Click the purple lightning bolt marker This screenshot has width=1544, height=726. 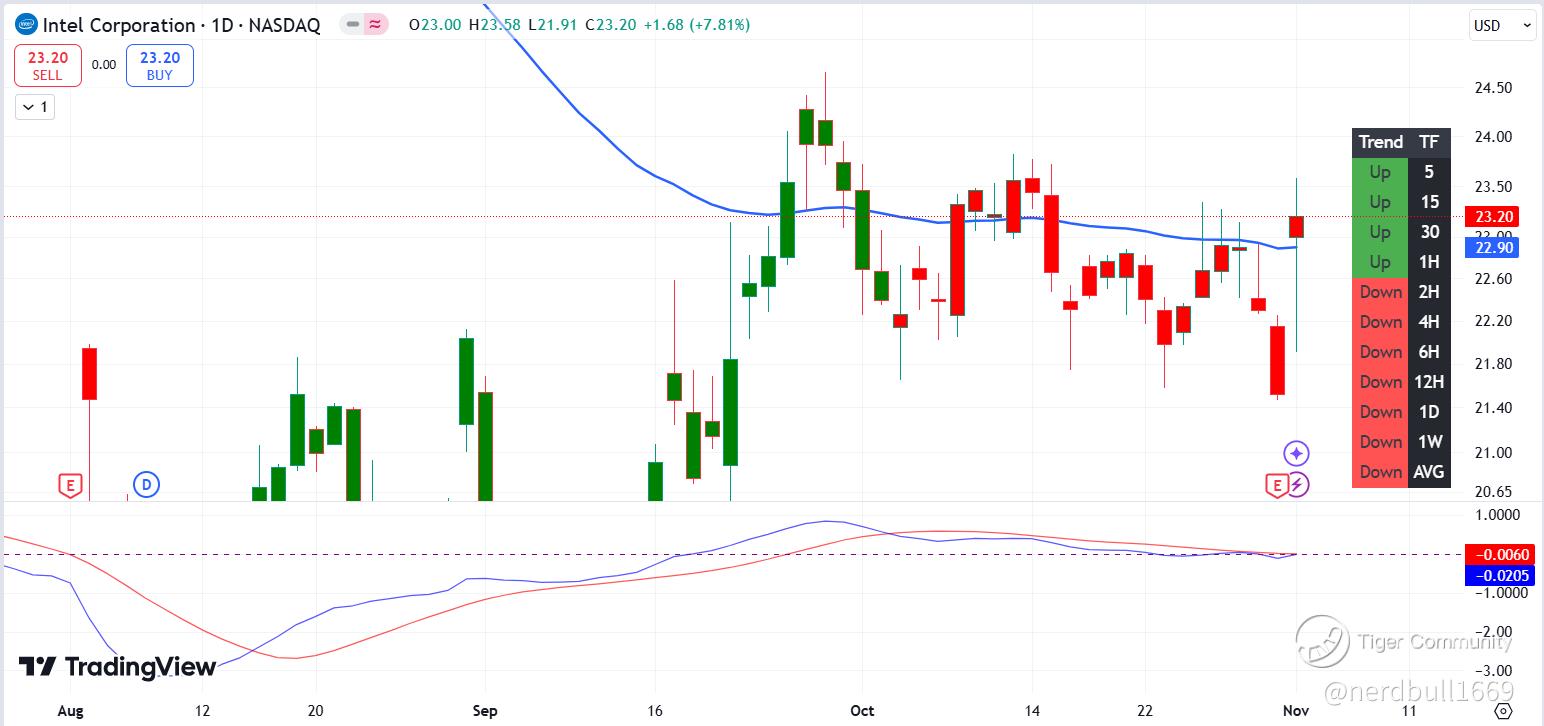click(x=1297, y=485)
